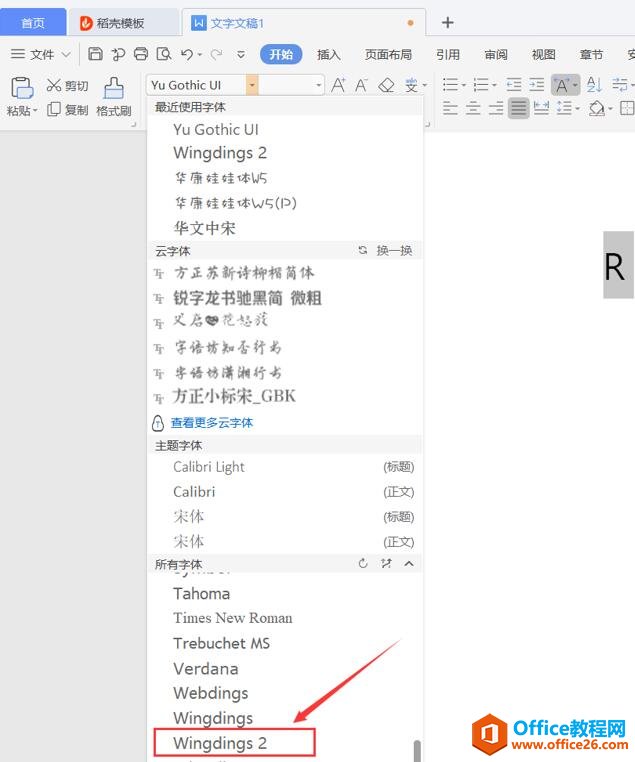Screen dimensions: 635x762
Task: Click the distributed alignment icon
Action: coord(541,108)
